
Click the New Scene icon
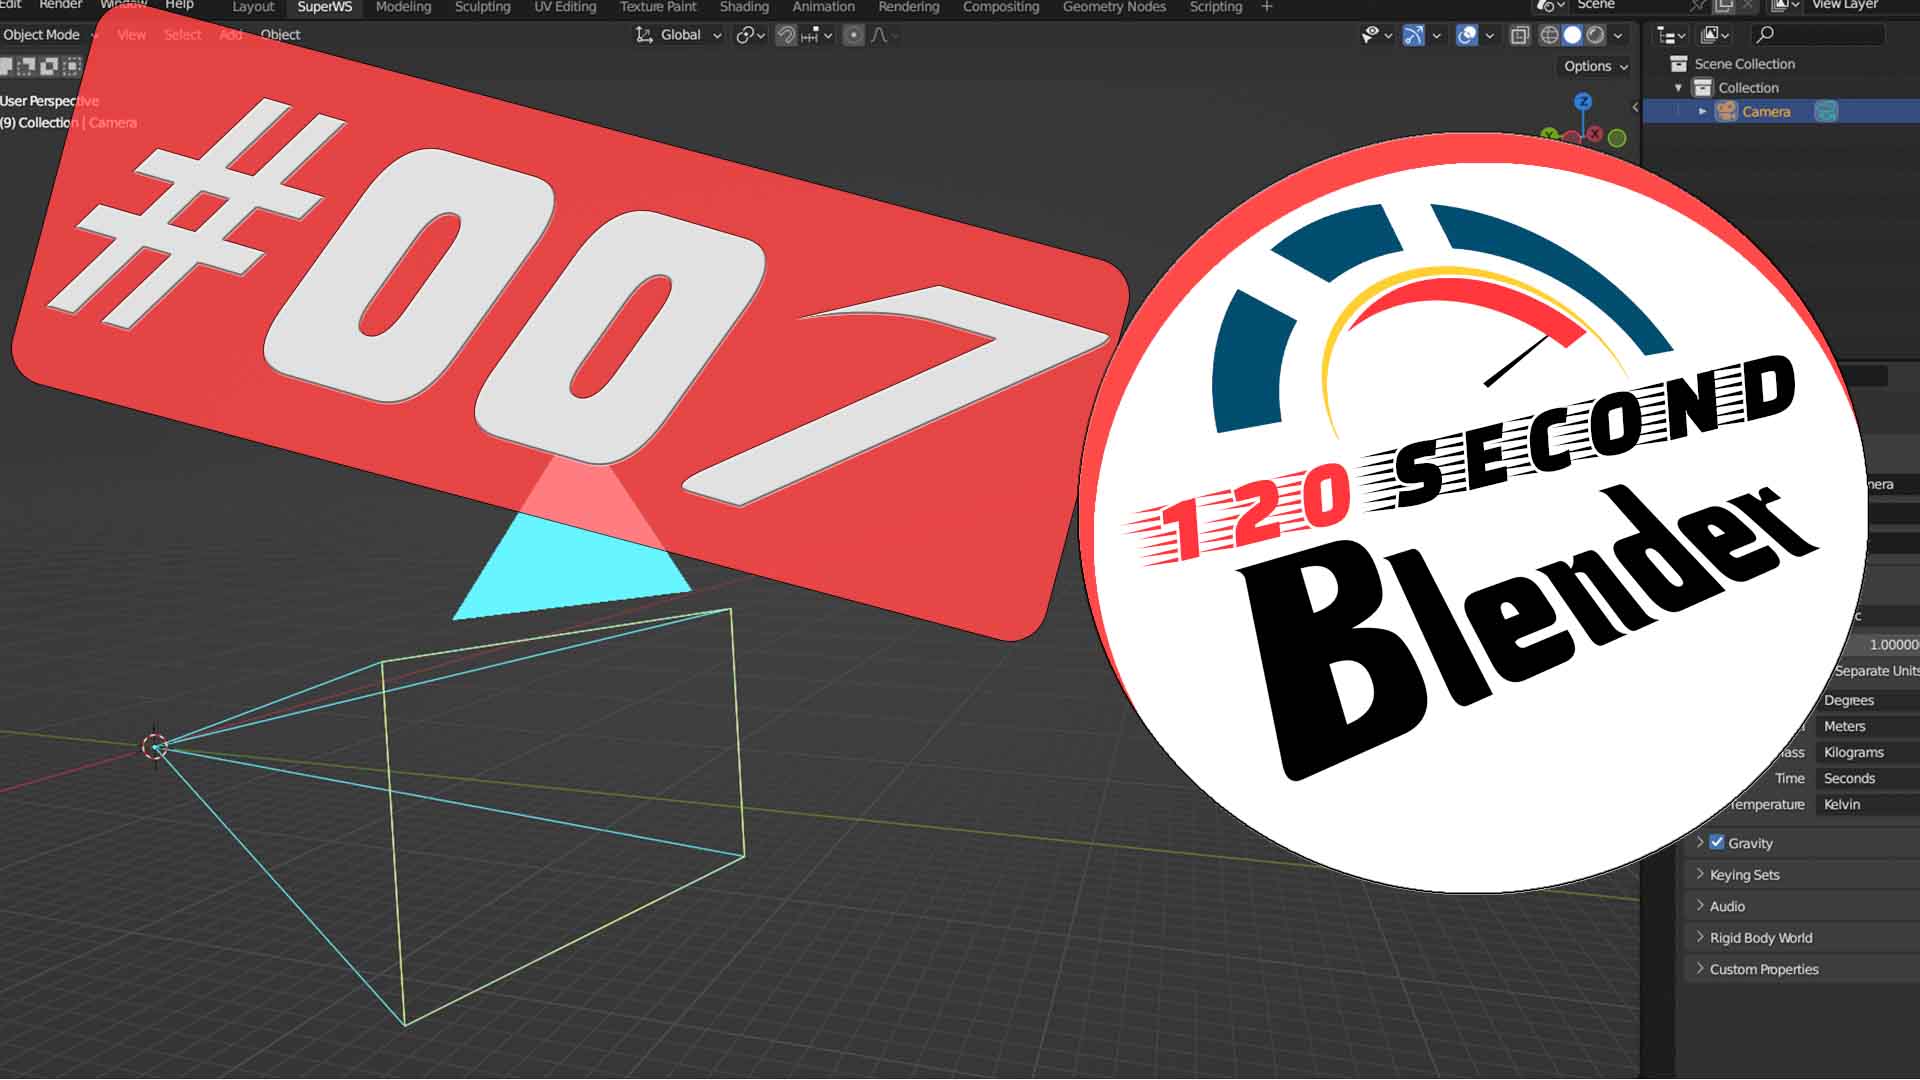(1723, 6)
